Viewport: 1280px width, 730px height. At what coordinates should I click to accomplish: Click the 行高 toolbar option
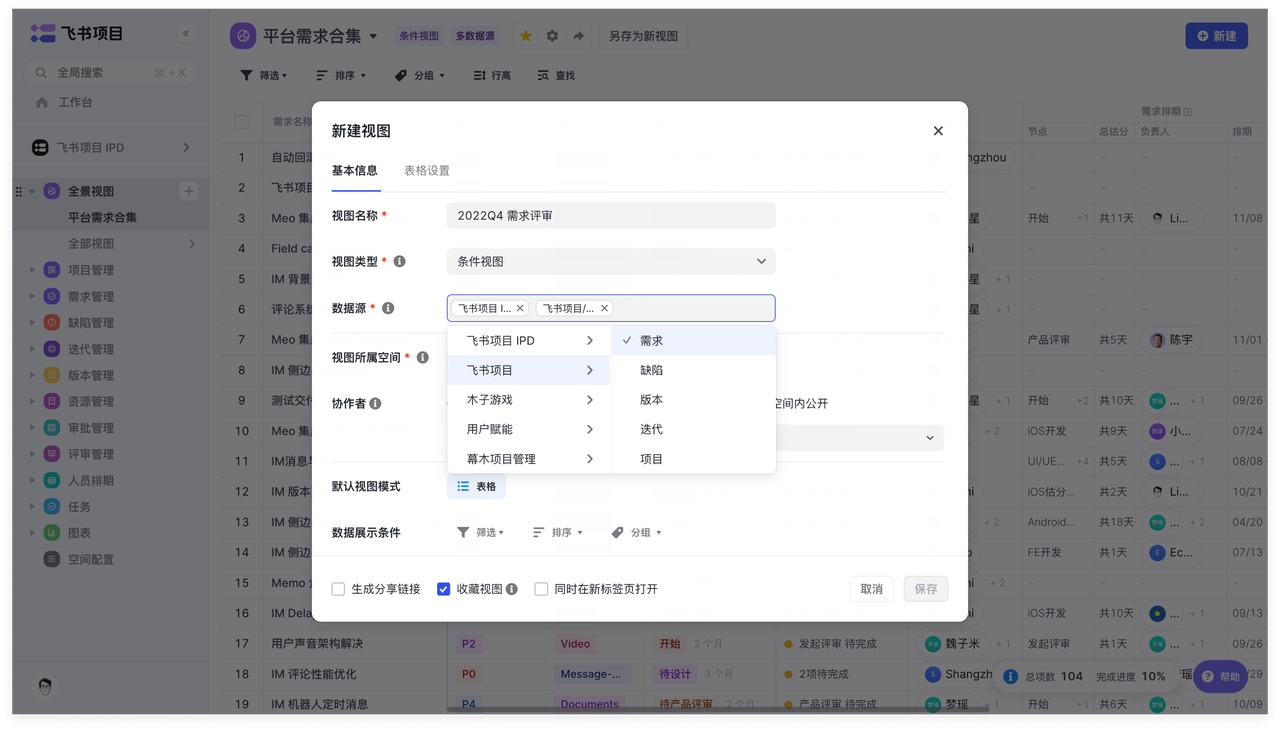click(492, 76)
